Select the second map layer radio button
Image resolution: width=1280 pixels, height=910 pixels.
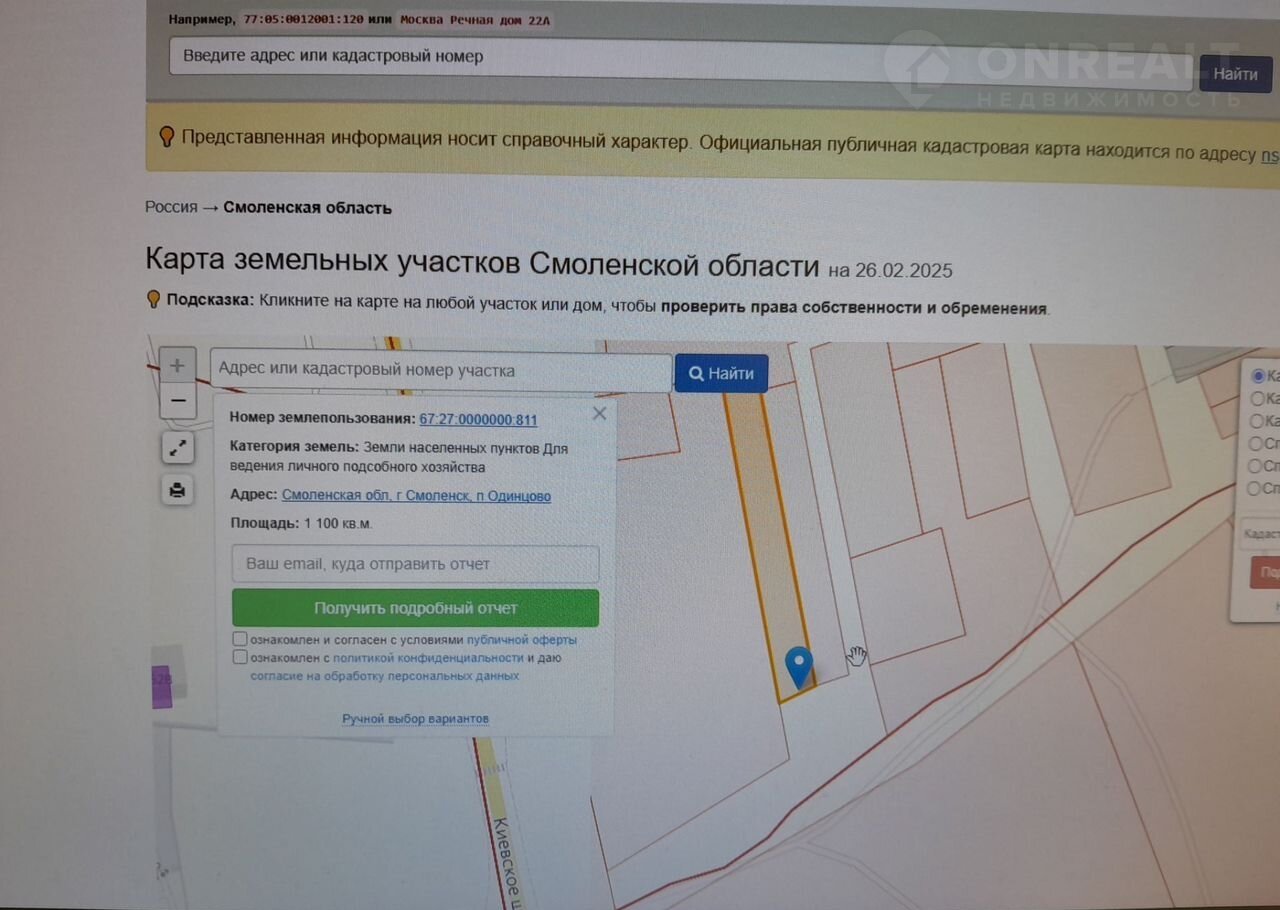coord(1257,398)
